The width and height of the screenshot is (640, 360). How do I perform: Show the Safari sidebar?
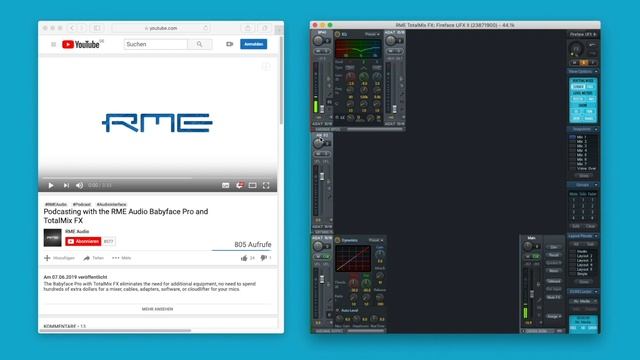click(x=97, y=28)
